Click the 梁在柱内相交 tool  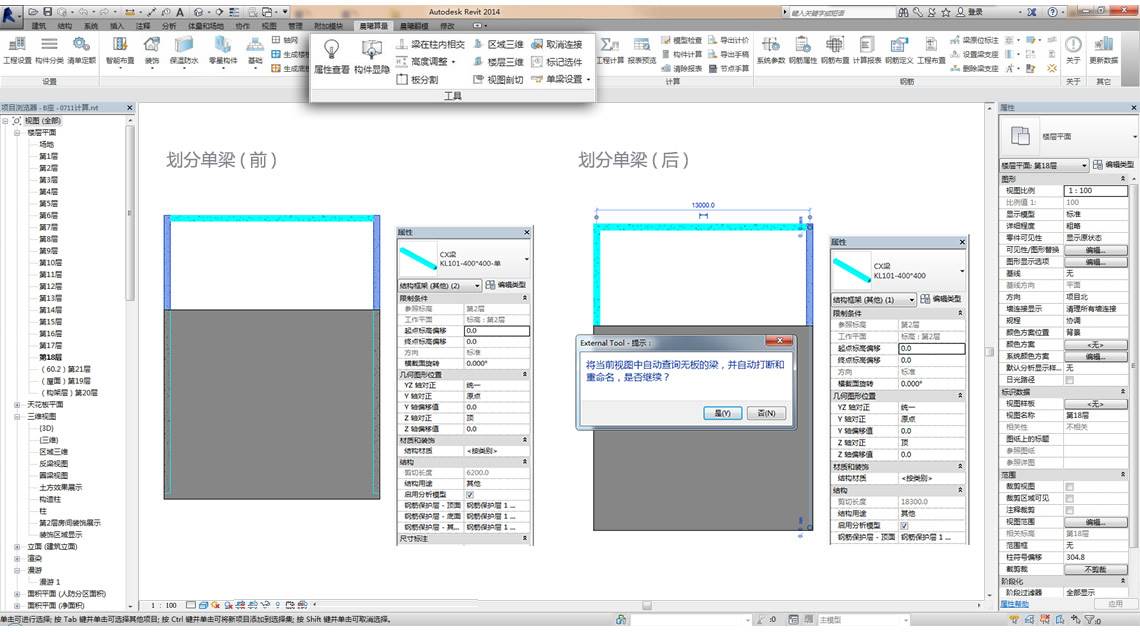(x=430, y=44)
